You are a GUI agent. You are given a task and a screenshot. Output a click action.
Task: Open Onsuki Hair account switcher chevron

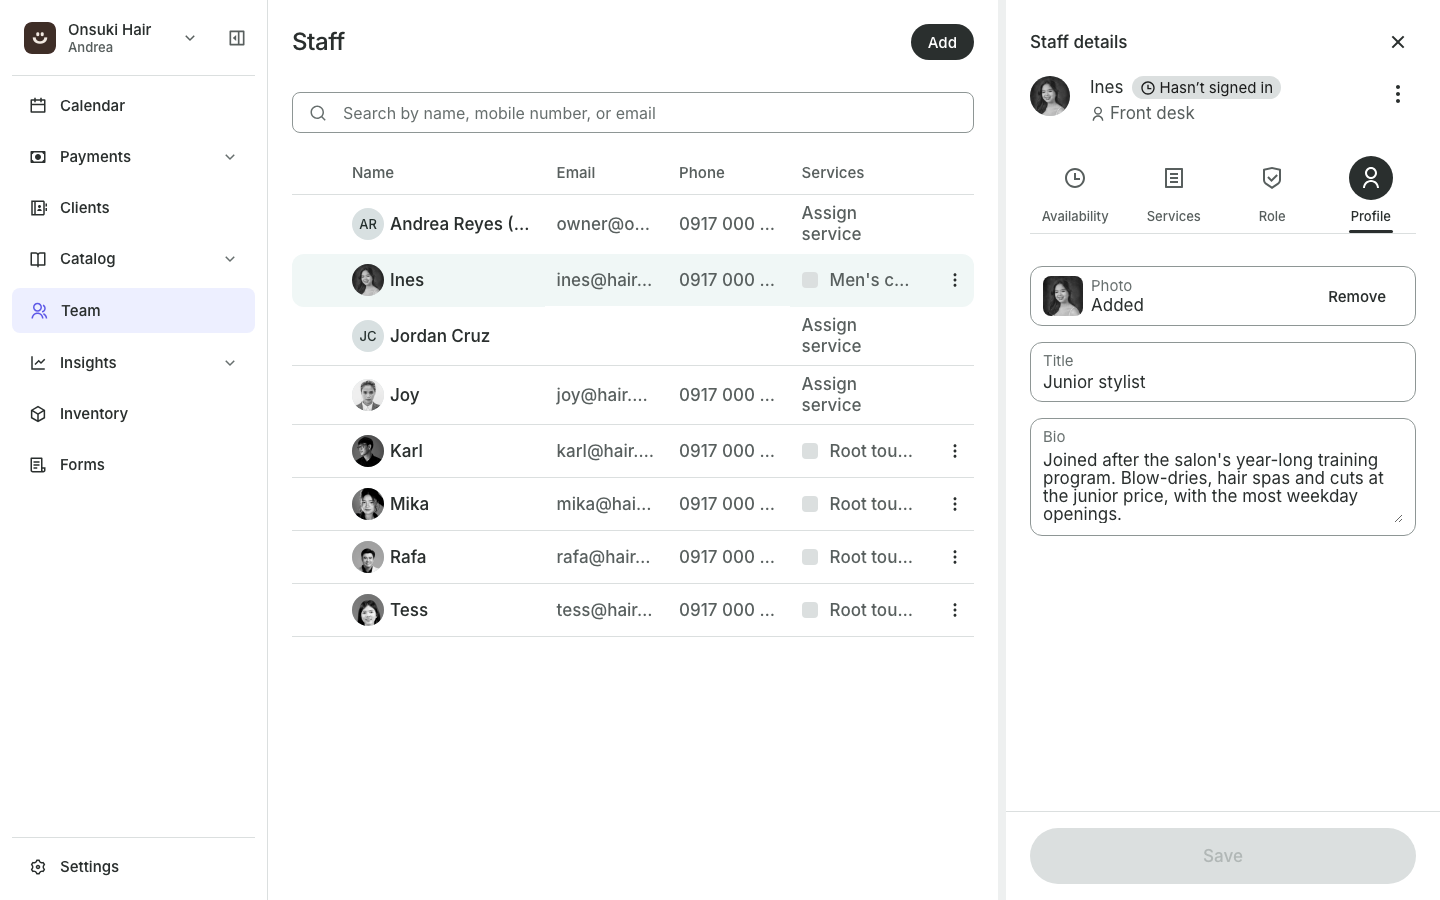(x=190, y=38)
